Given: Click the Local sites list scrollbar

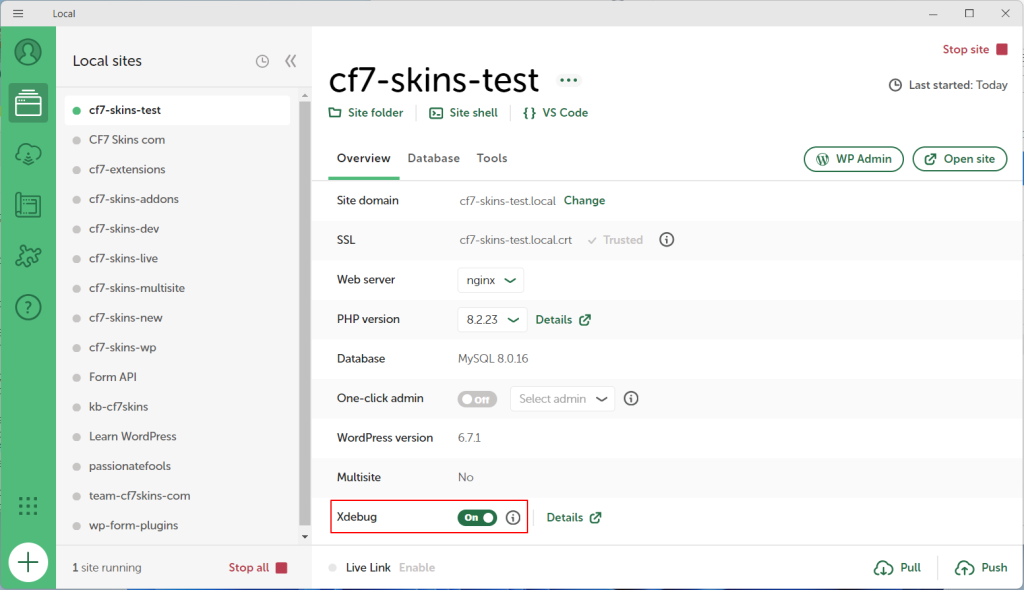Looking at the screenshot, I should 305,300.
